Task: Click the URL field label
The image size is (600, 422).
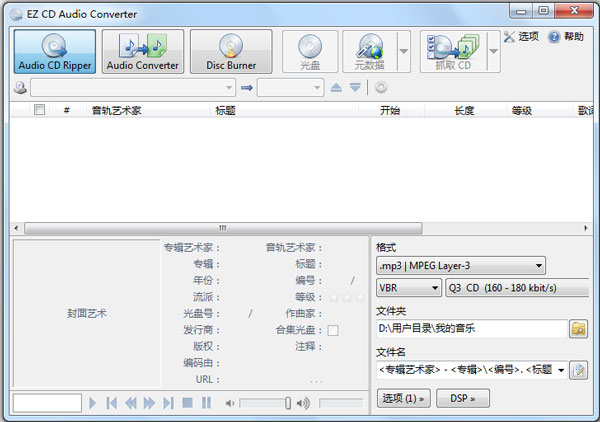Action: pos(208,380)
